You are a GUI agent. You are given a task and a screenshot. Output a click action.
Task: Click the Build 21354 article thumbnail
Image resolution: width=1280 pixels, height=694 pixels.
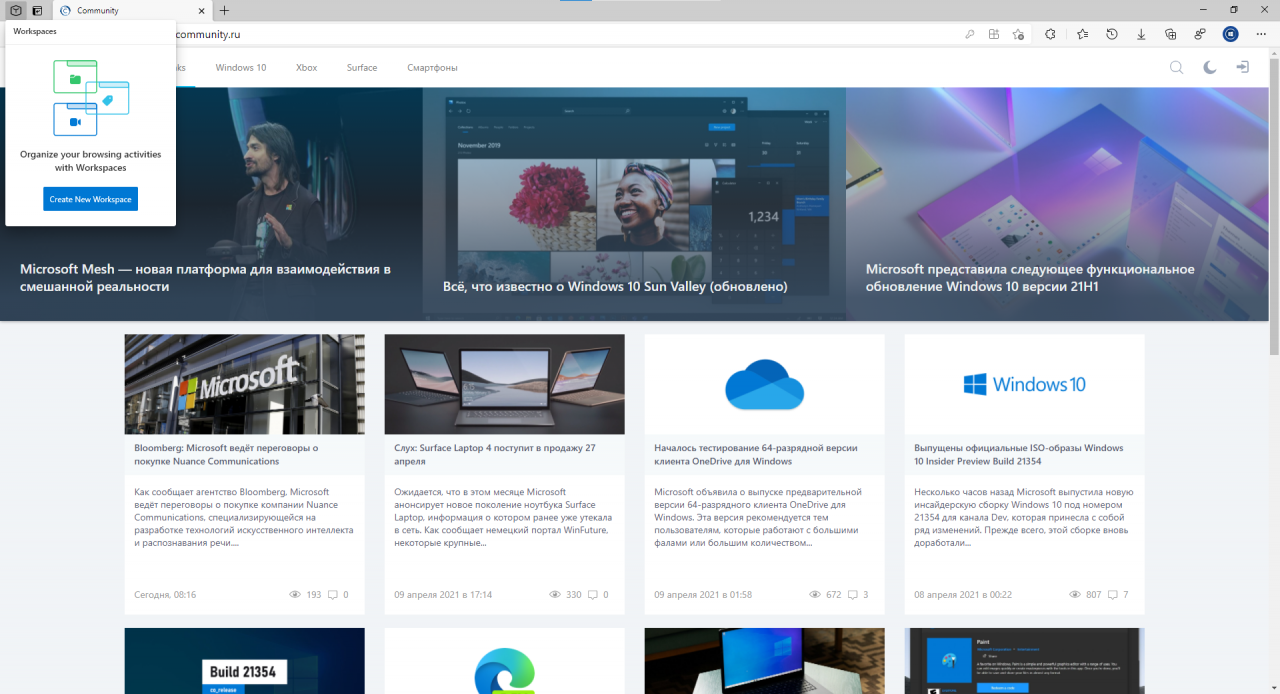tap(245, 661)
